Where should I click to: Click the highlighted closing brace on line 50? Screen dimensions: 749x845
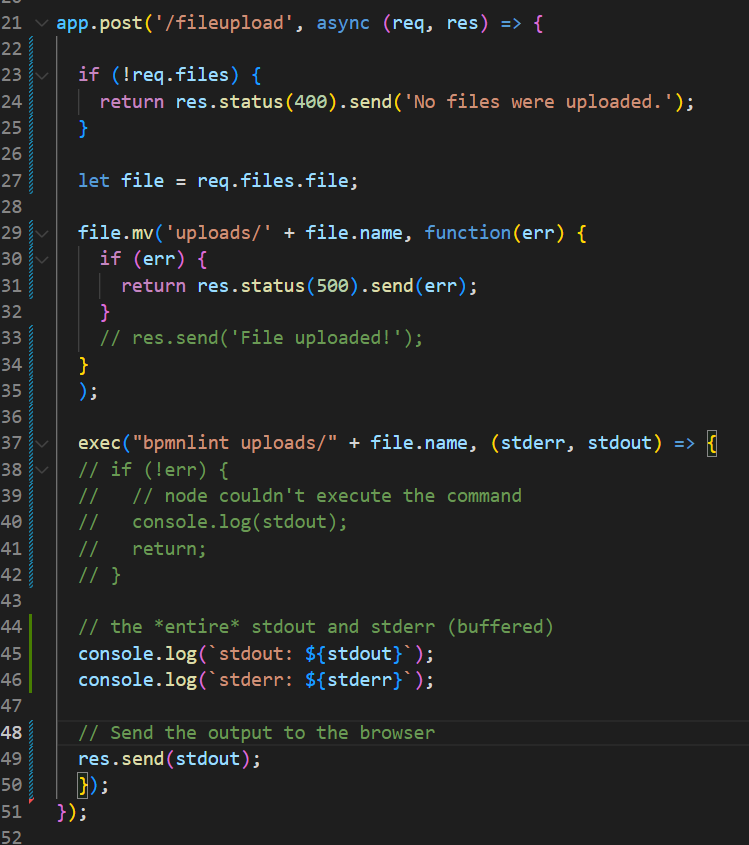pos(83,785)
